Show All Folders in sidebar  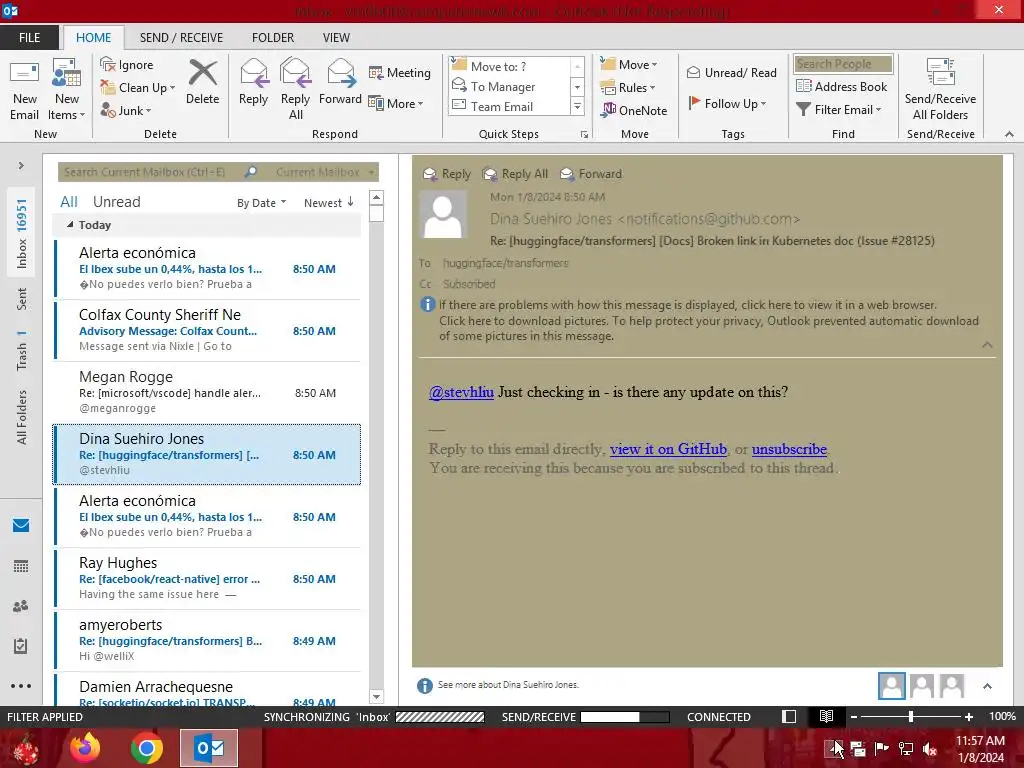tap(22, 417)
